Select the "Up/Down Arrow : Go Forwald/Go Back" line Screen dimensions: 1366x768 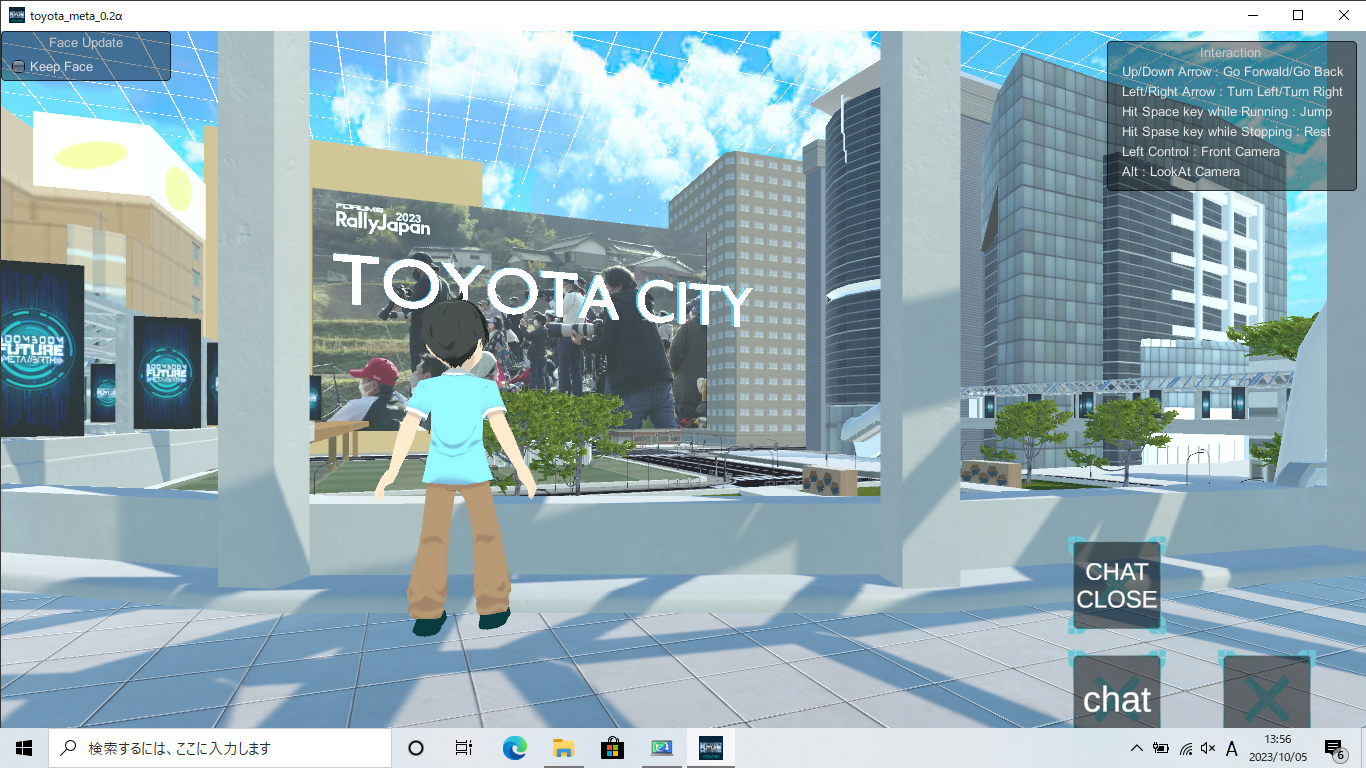tap(1233, 72)
